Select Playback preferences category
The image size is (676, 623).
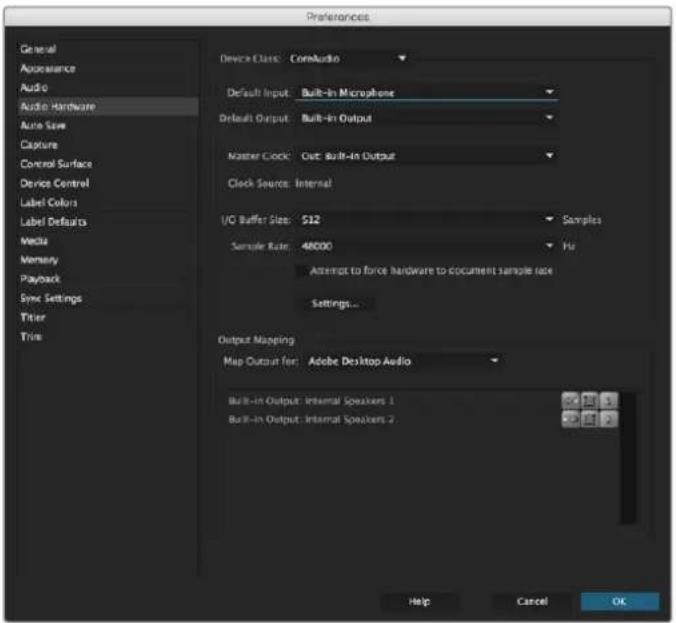point(108,279)
